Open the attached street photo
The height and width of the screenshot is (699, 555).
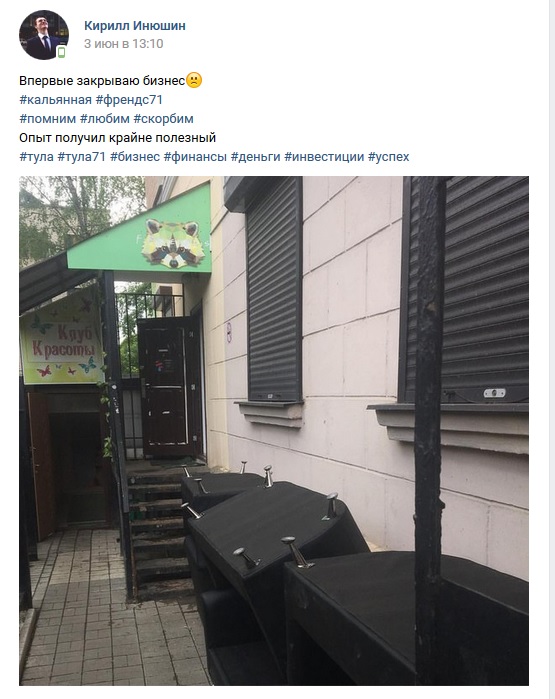click(274, 431)
